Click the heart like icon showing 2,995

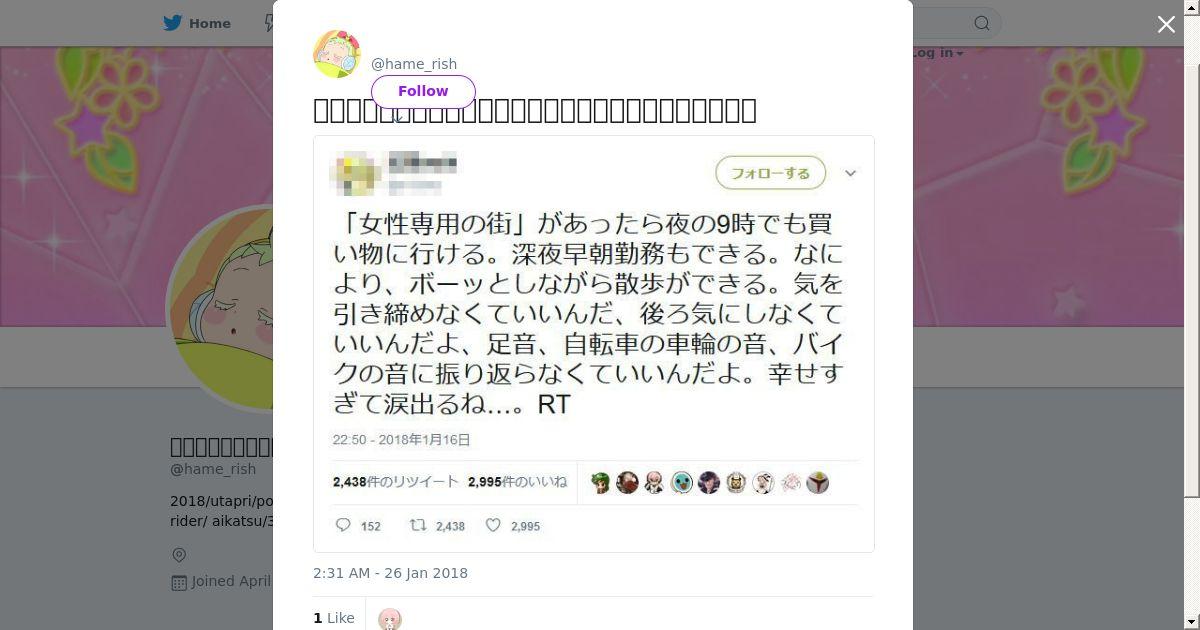[x=493, y=525]
